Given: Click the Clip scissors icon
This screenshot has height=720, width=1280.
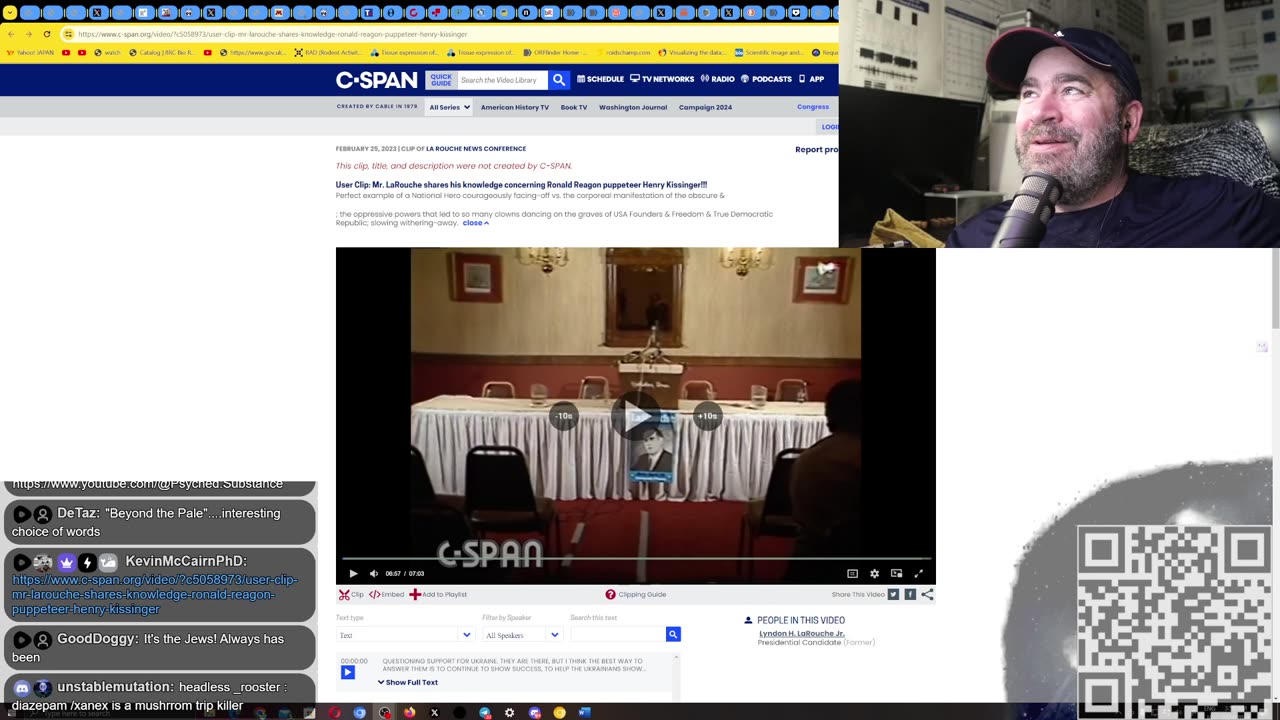Looking at the screenshot, I should 344,594.
